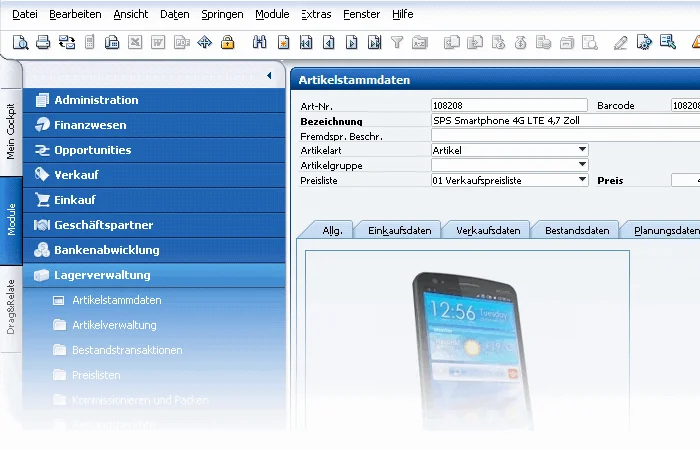Open the Module menu
Viewport: 700px width, 450px height.
click(272, 14)
